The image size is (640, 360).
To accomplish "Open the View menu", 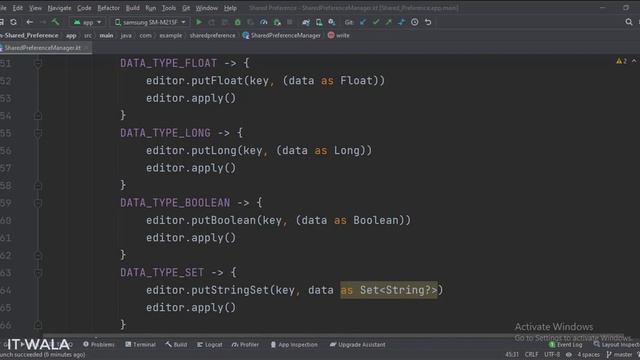I will point(36,8).
